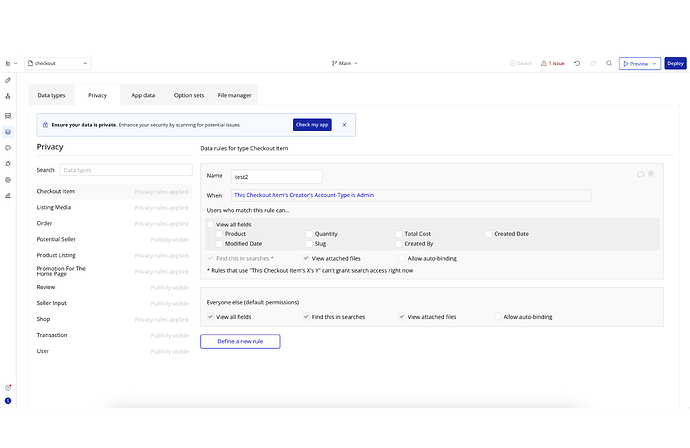
Task: Check the Modified Date field checkbox
Action: pos(219,244)
